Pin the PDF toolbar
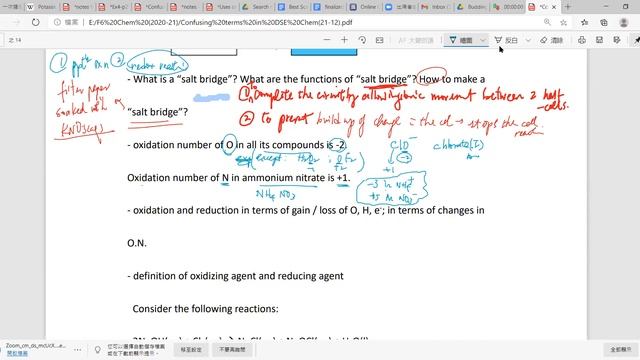 [x=636, y=40]
